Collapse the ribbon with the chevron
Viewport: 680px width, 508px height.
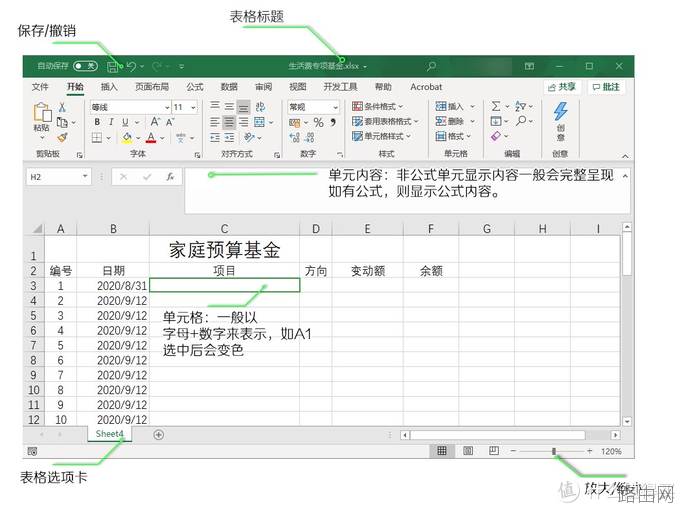[x=625, y=155]
